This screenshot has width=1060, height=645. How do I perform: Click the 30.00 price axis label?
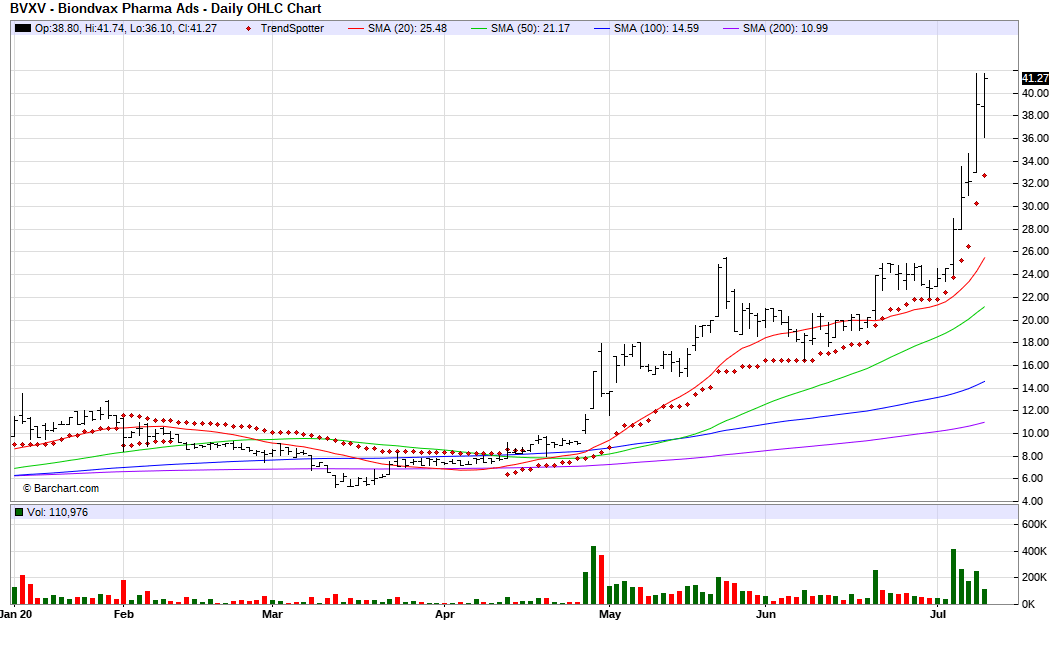click(1035, 206)
